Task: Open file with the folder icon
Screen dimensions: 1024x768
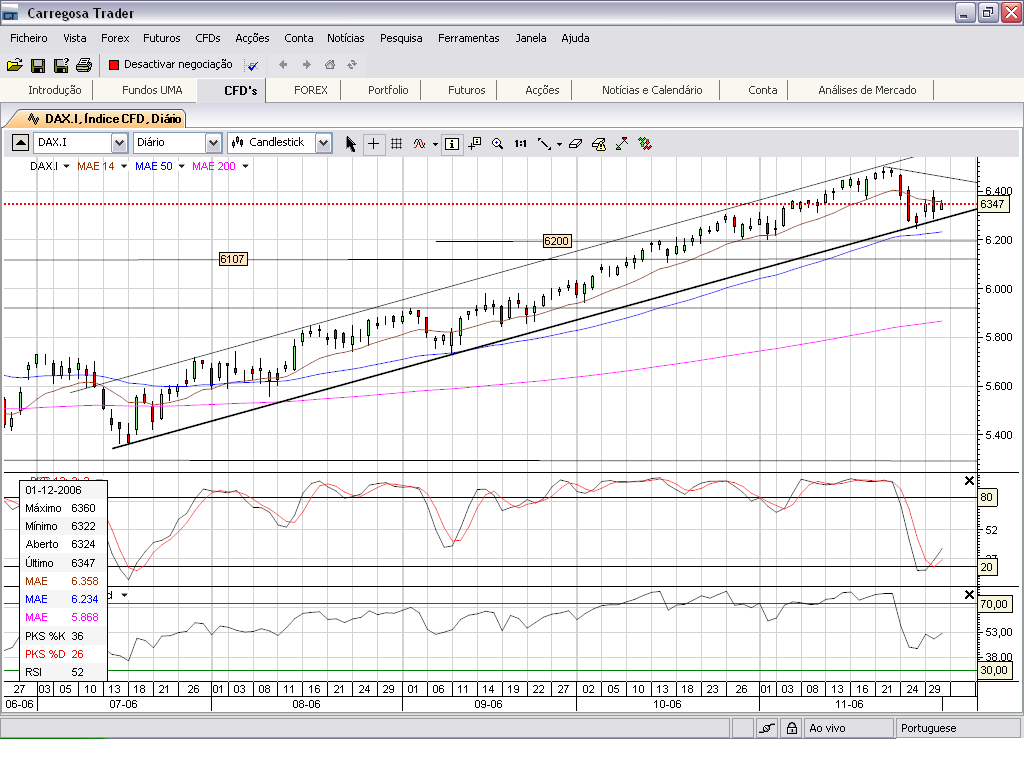Action: coord(14,65)
